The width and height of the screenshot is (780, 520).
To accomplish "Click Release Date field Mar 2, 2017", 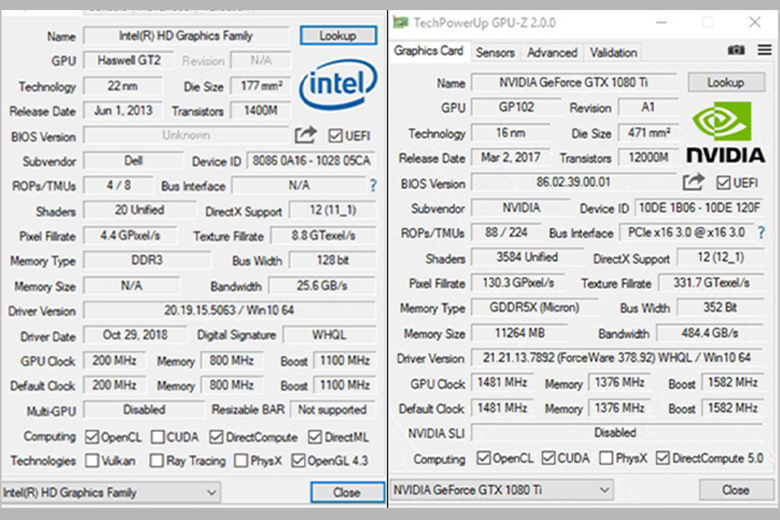I will click(x=510, y=157).
